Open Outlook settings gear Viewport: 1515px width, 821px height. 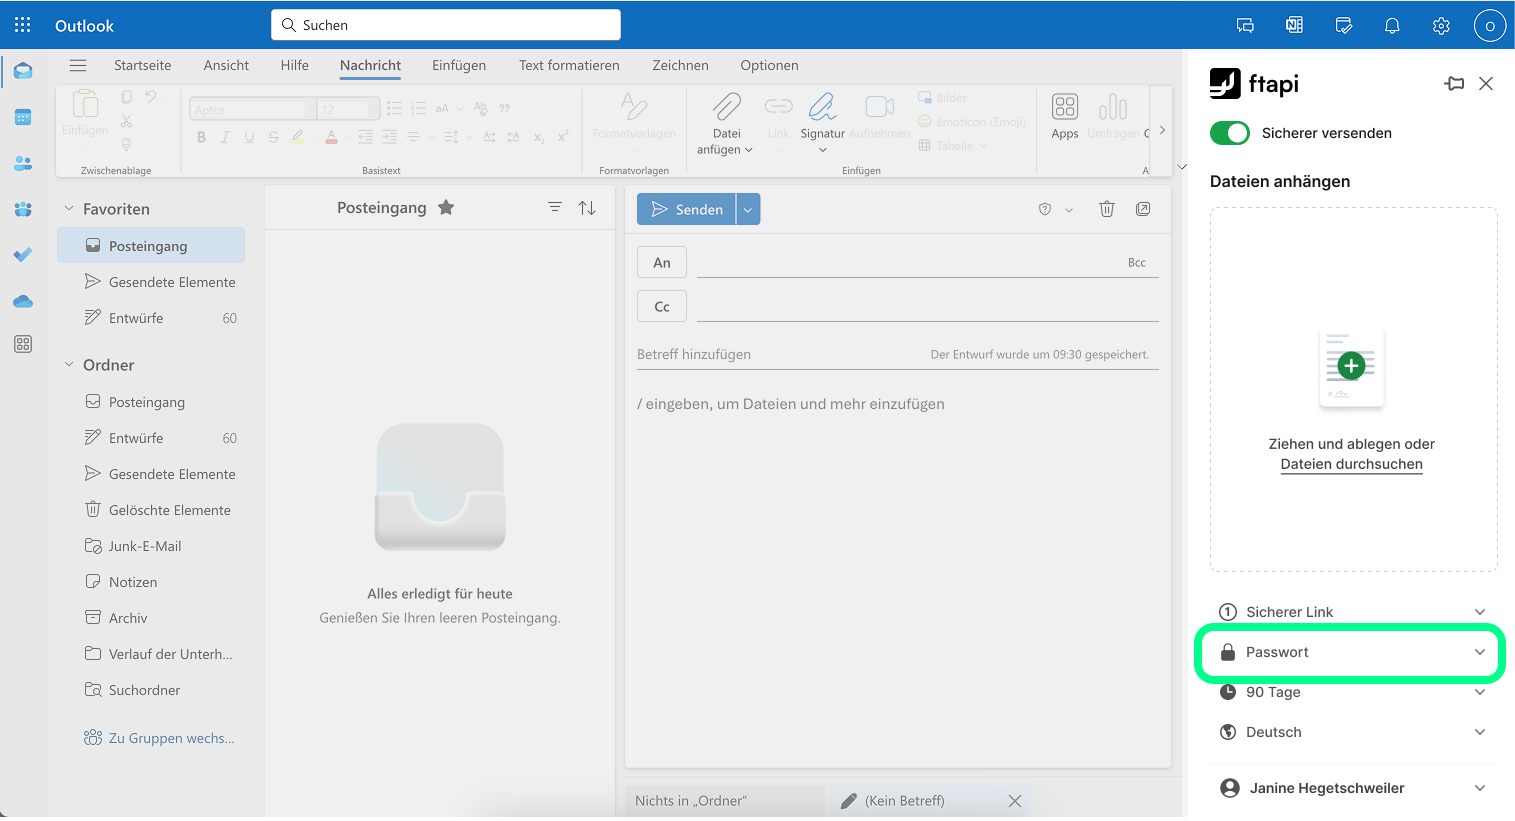click(x=1441, y=26)
